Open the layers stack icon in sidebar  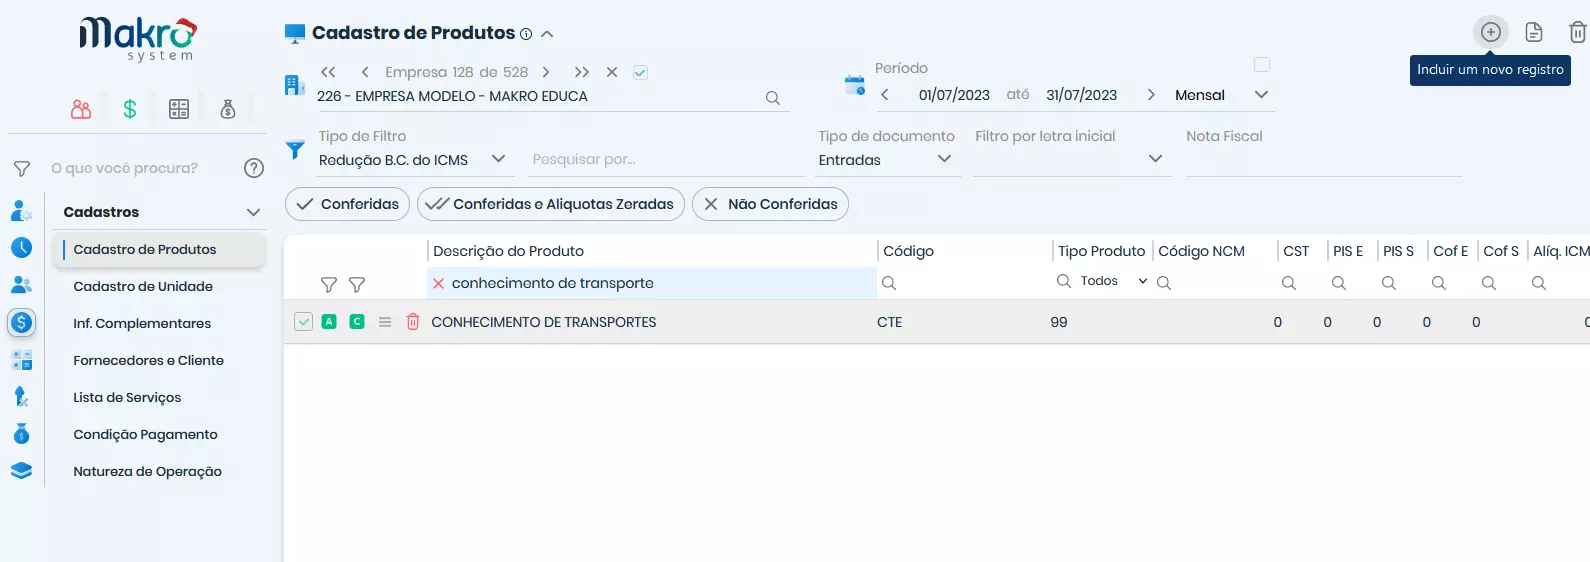pyautogui.click(x=21, y=470)
